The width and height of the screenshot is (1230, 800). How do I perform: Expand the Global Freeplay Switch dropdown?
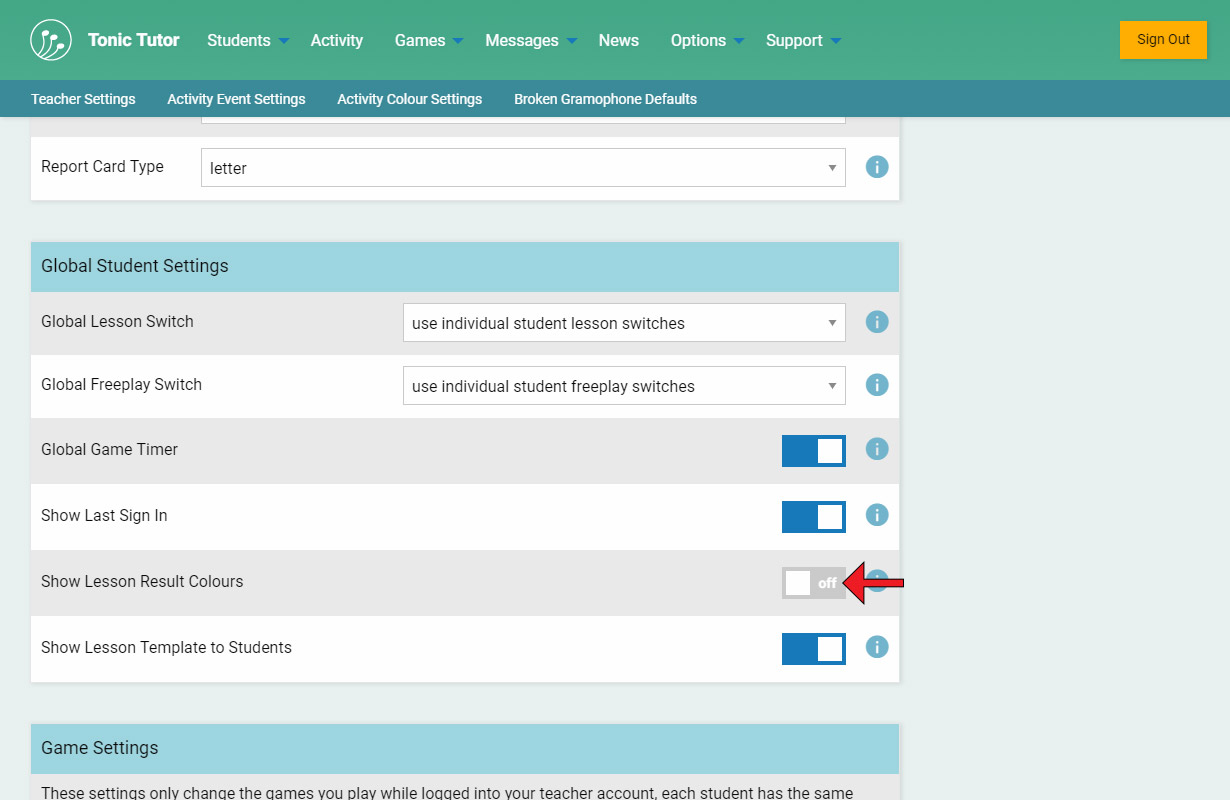pyautogui.click(x=624, y=386)
